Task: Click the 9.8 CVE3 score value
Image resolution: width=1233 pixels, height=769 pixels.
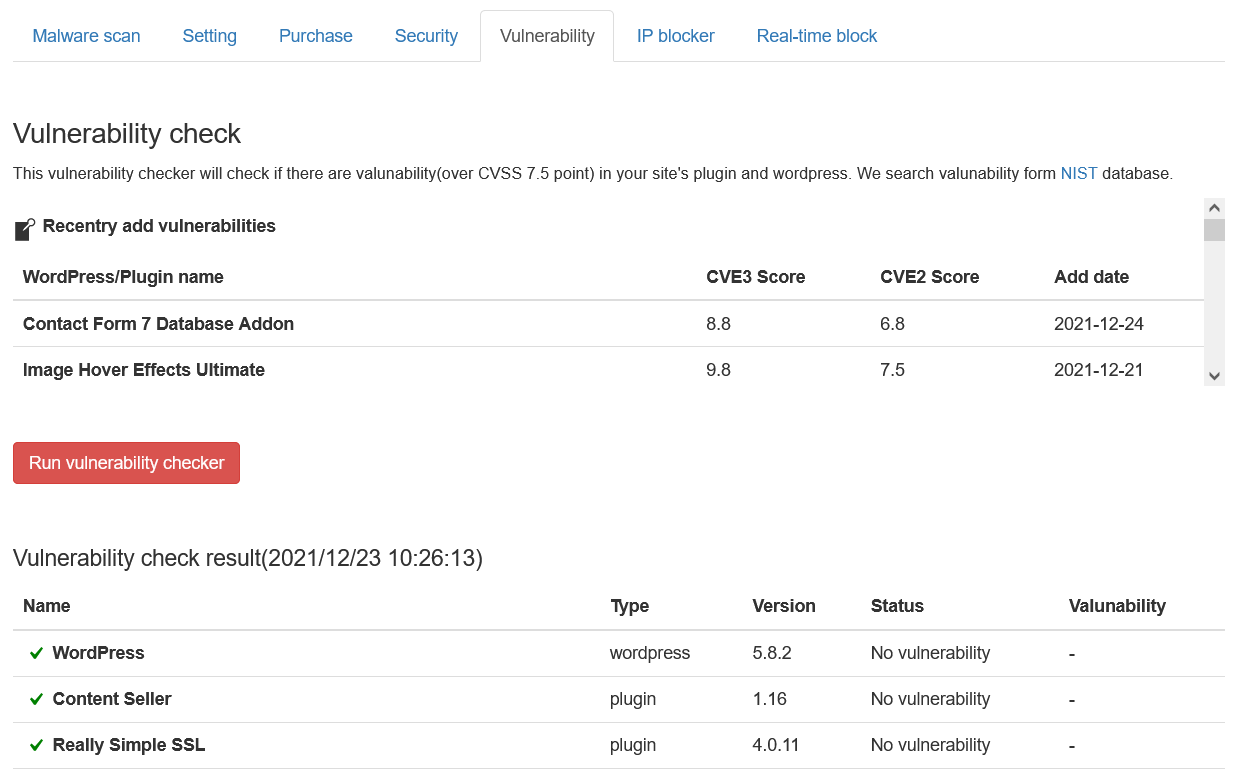Action: 718,370
